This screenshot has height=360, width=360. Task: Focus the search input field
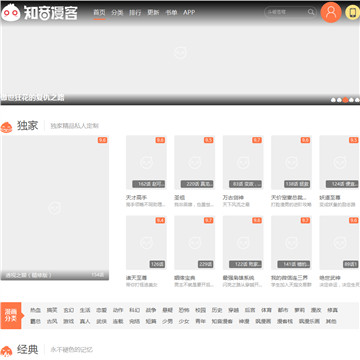pos(286,12)
